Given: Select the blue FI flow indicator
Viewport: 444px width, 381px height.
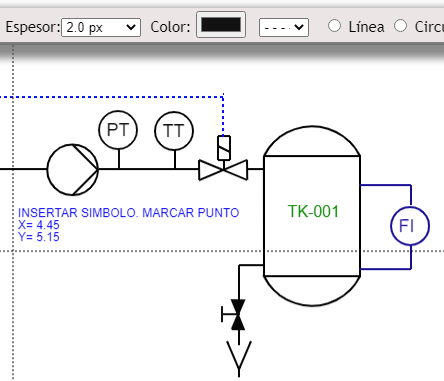Looking at the screenshot, I should coord(410,226).
